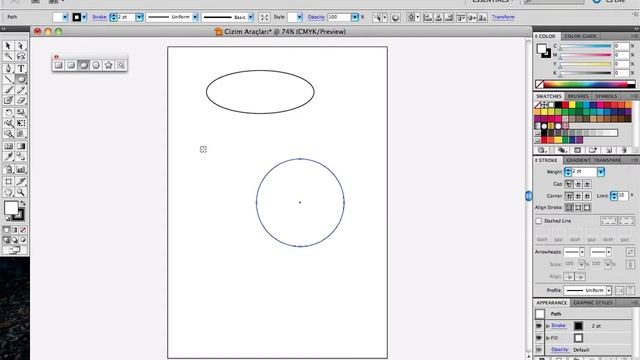Select the Paintbrush tool
Image resolution: width=640 pixels, height=360 pixels.
[8, 90]
